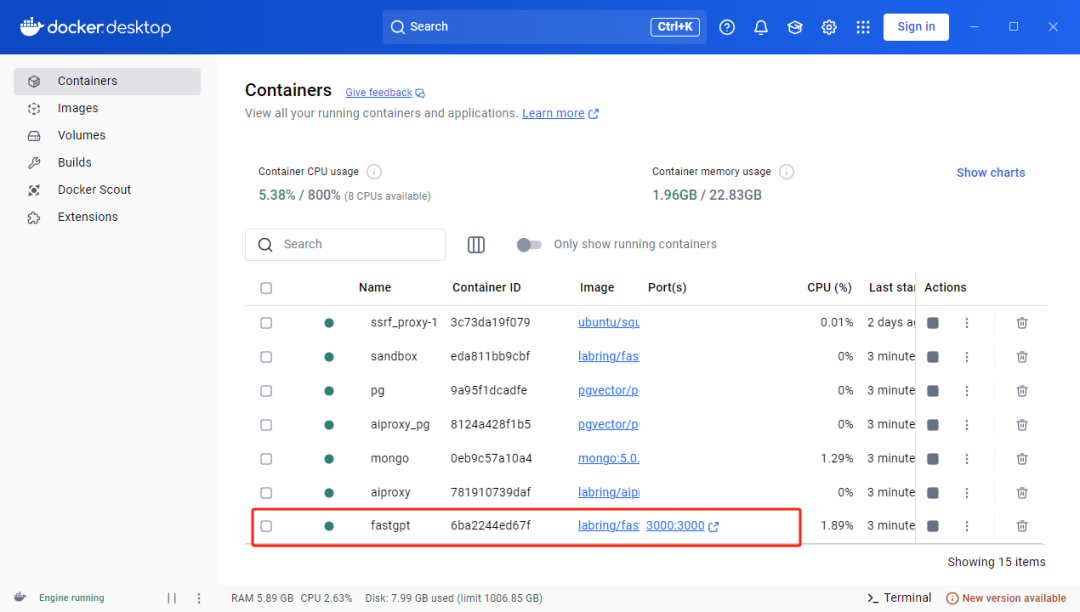Check the fastgpt container checkbox
Viewport: 1080px width, 612px height.
(266, 526)
